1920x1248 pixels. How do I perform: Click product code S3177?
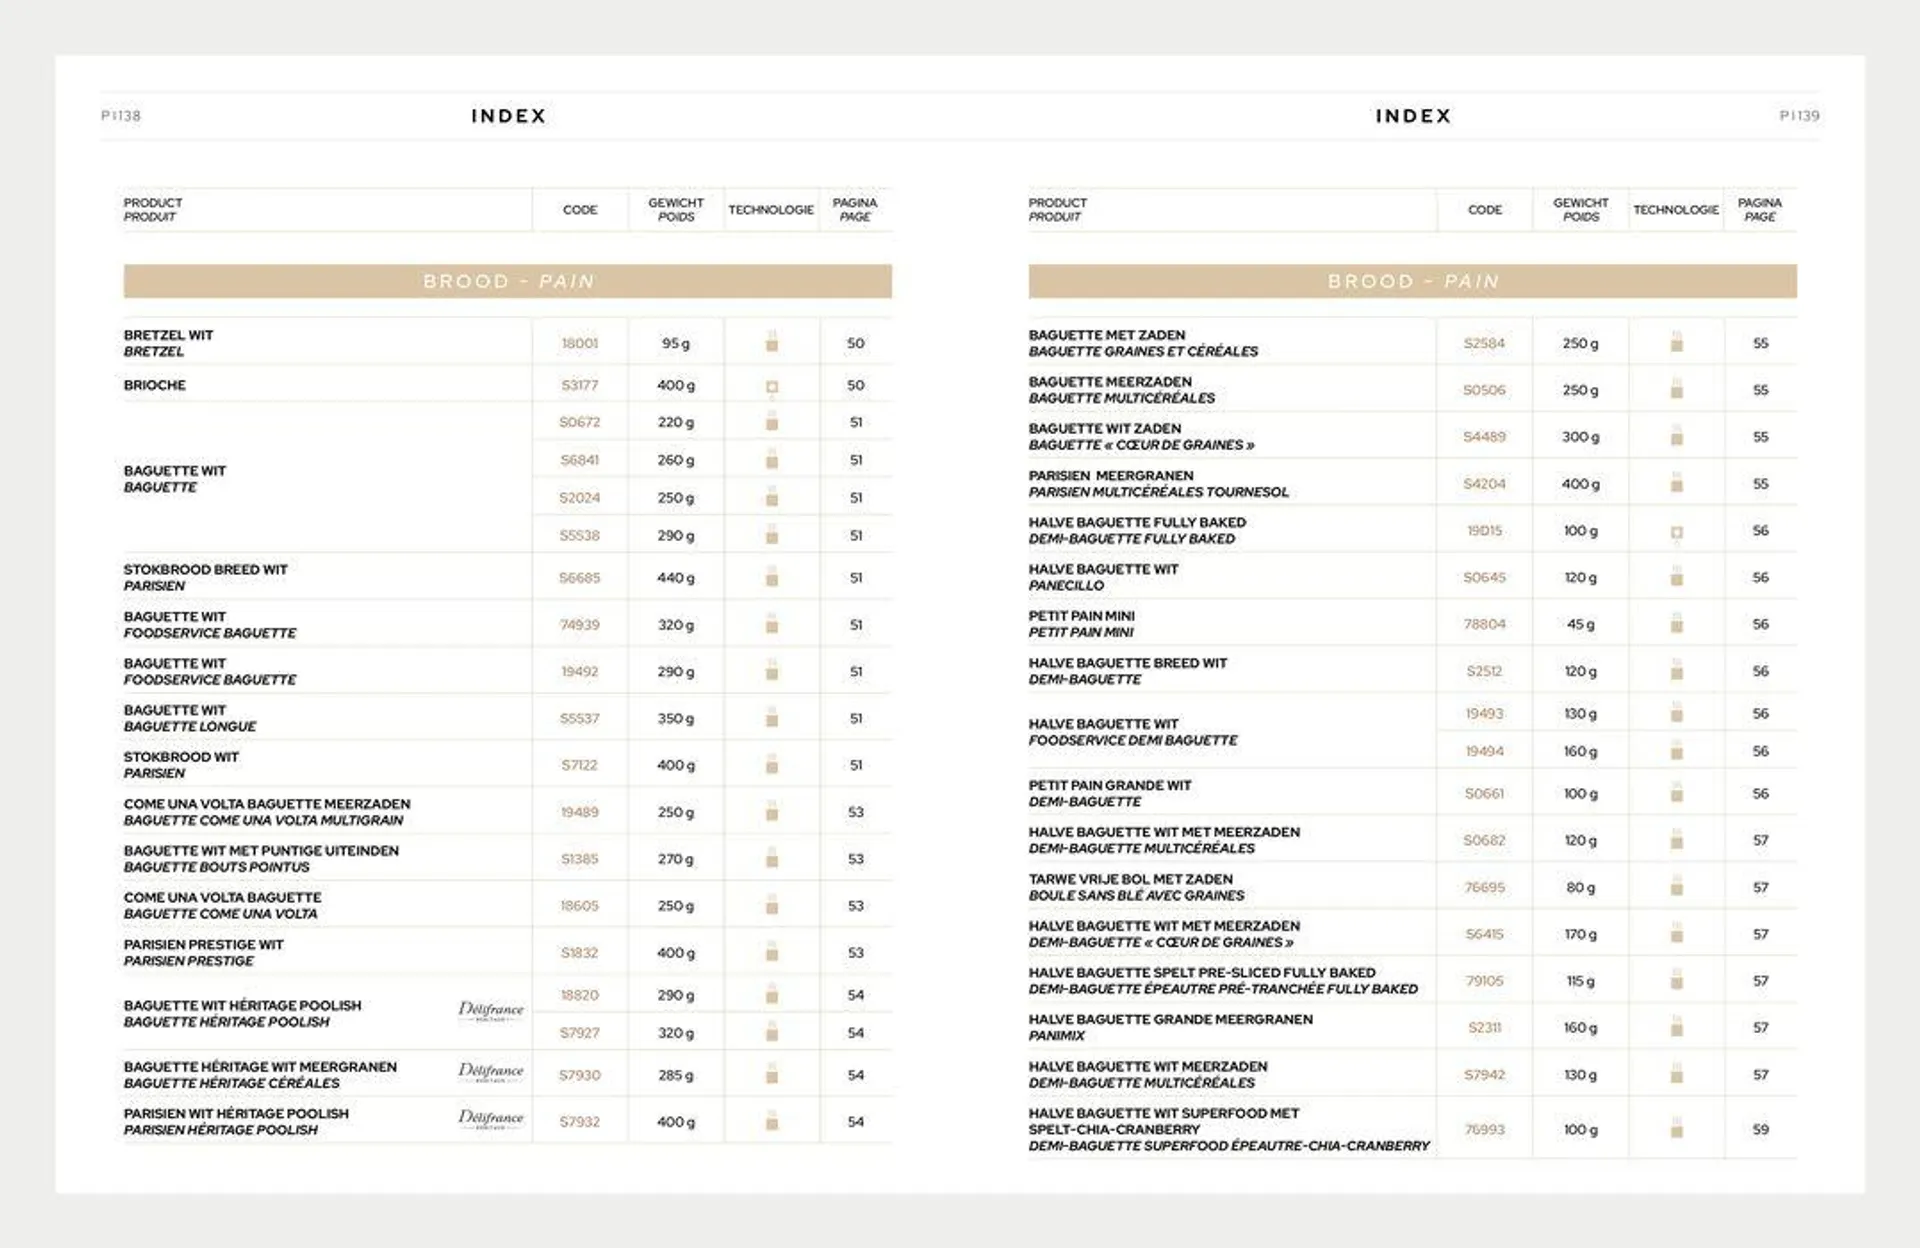point(580,385)
